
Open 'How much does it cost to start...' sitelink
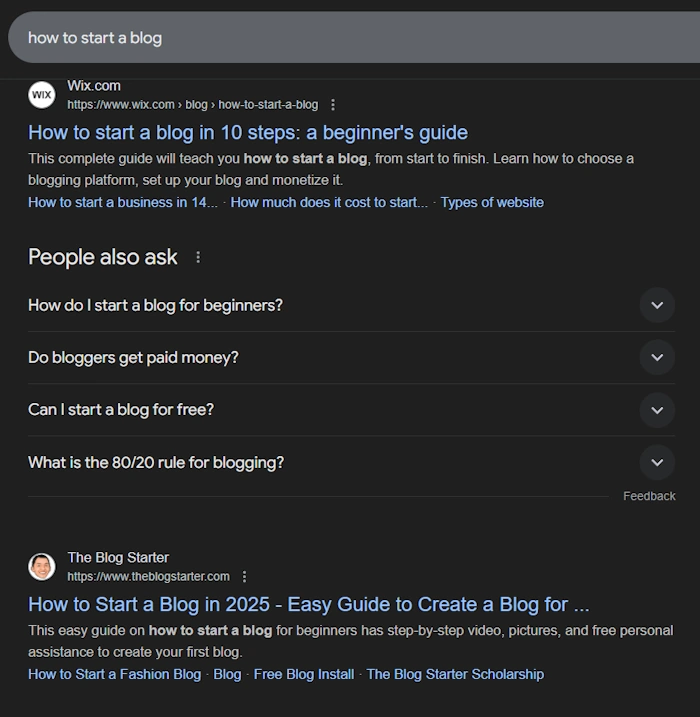pos(329,202)
